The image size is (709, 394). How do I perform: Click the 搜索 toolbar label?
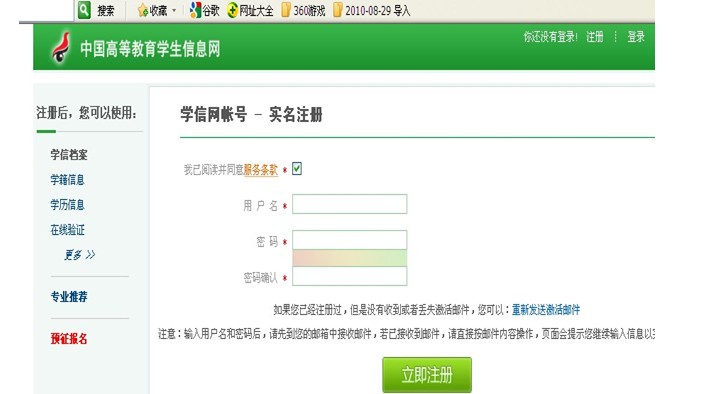tap(106, 10)
